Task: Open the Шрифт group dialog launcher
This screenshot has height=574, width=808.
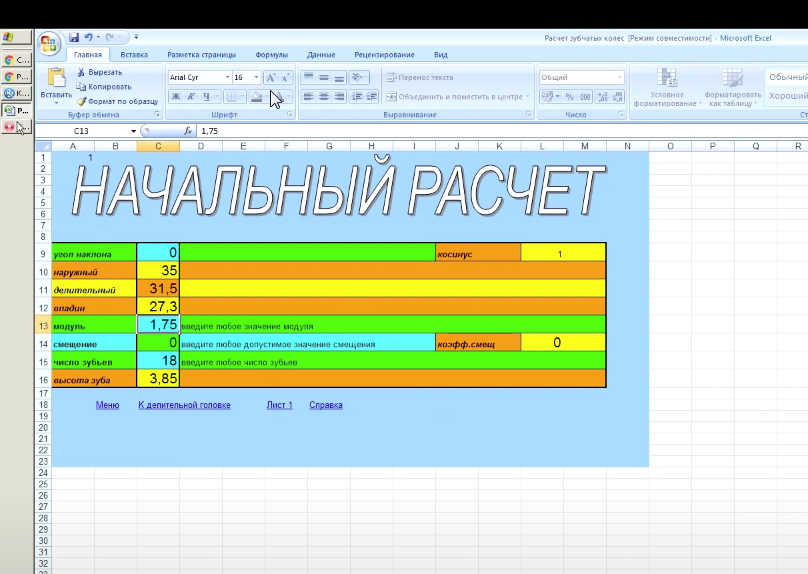Action: [289, 114]
